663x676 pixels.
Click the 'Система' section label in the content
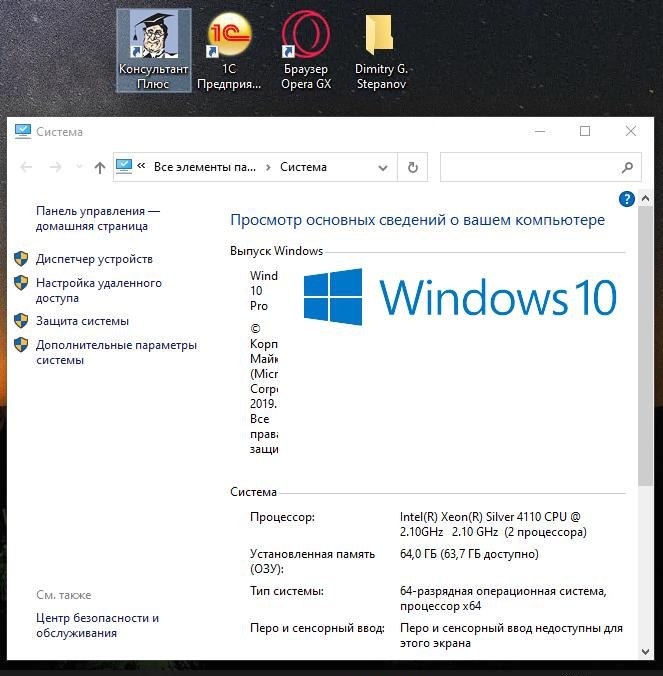click(253, 492)
